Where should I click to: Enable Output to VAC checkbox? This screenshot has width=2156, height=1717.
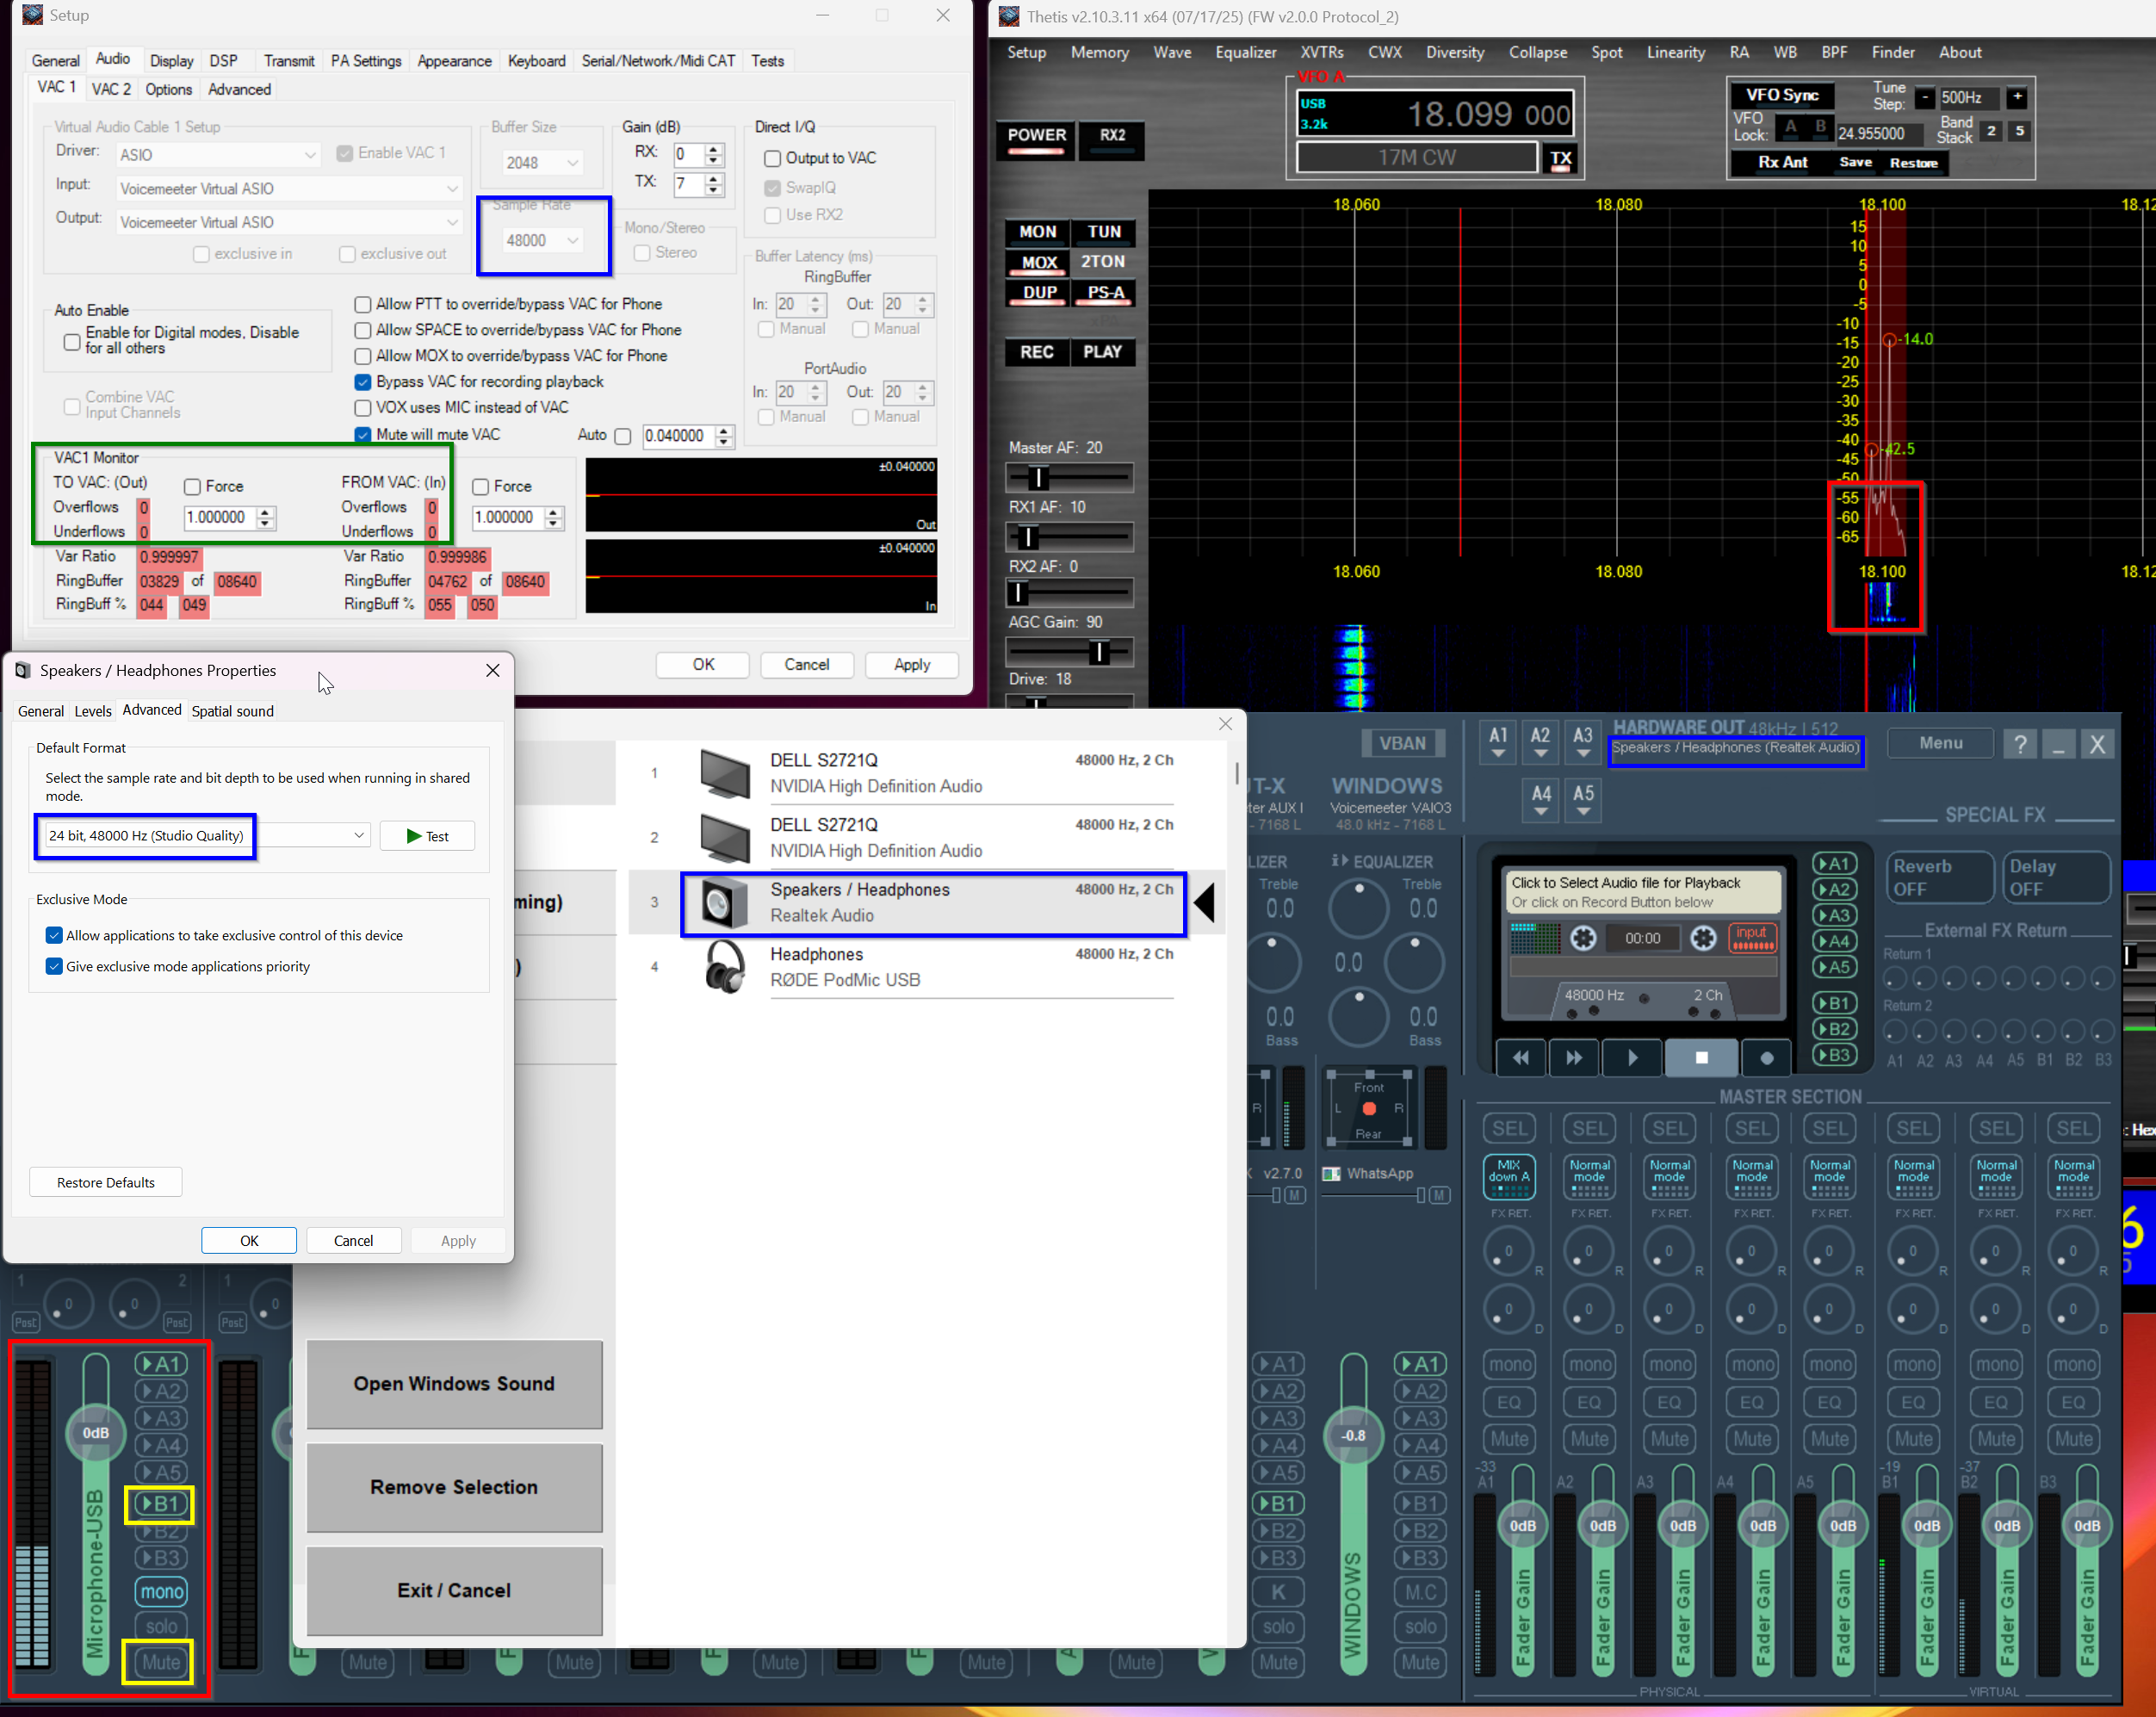(772, 158)
